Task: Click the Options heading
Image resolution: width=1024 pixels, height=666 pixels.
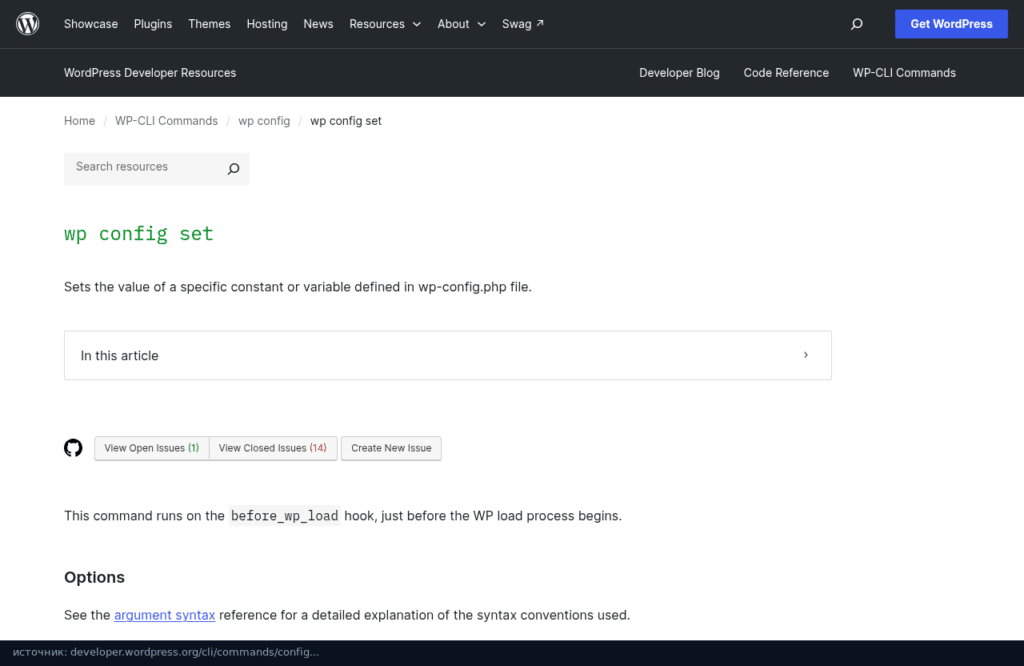Action: click(x=94, y=577)
